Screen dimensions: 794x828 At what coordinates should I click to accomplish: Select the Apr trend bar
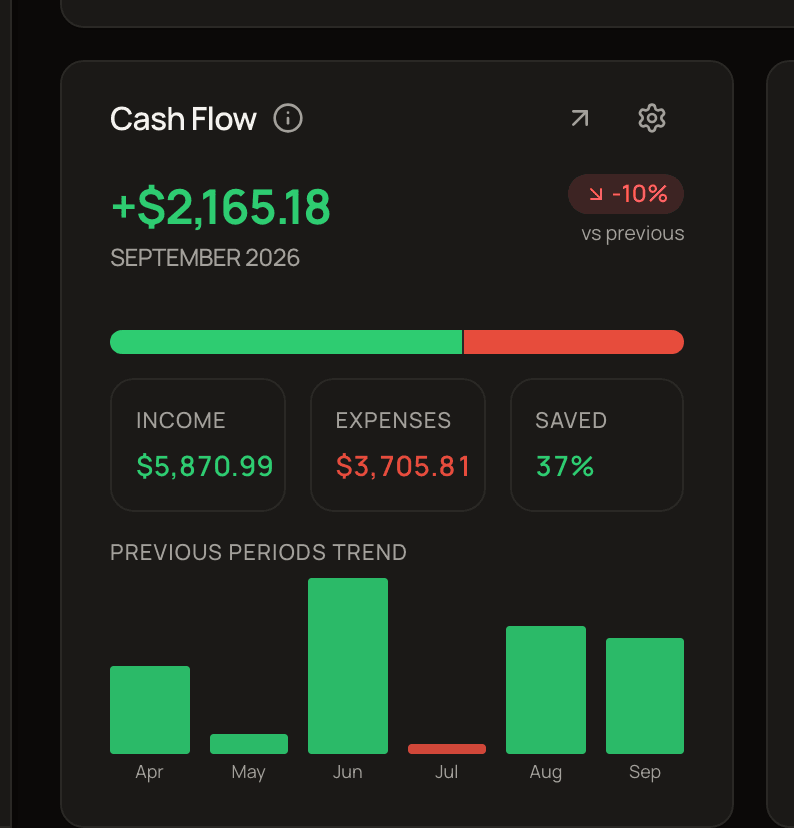(150, 710)
